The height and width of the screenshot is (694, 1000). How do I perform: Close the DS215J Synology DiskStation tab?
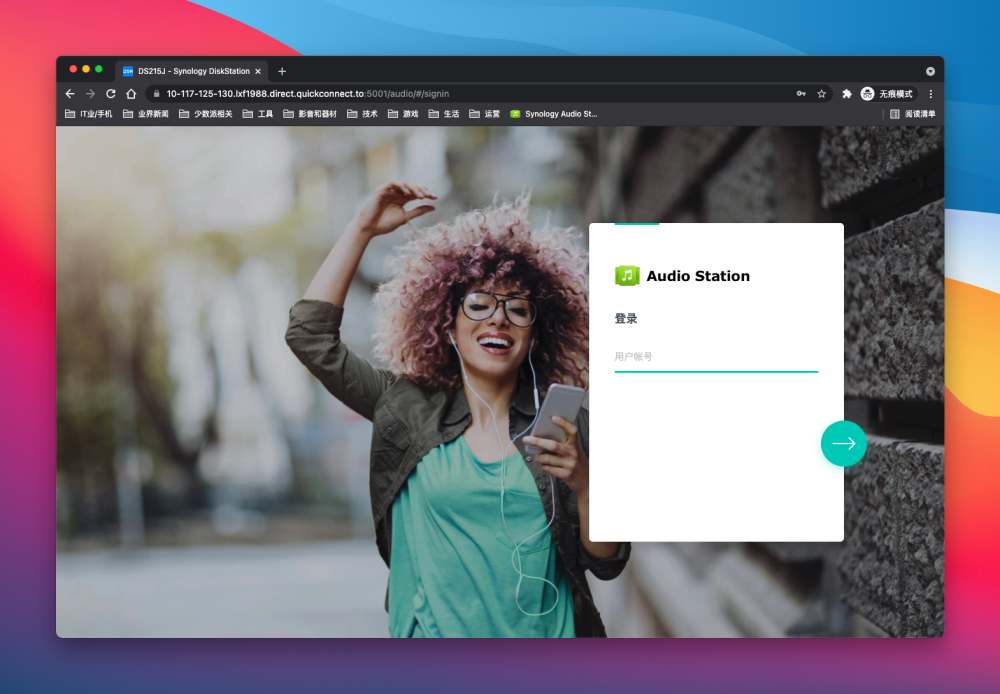pos(258,71)
